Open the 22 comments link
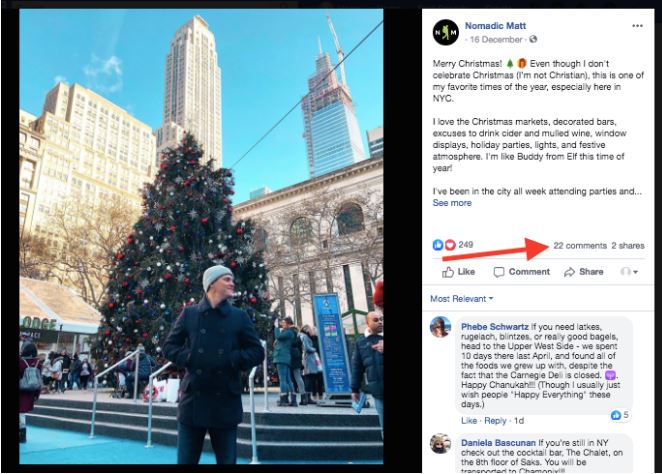This screenshot has height=474, width=662. [x=580, y=246]
